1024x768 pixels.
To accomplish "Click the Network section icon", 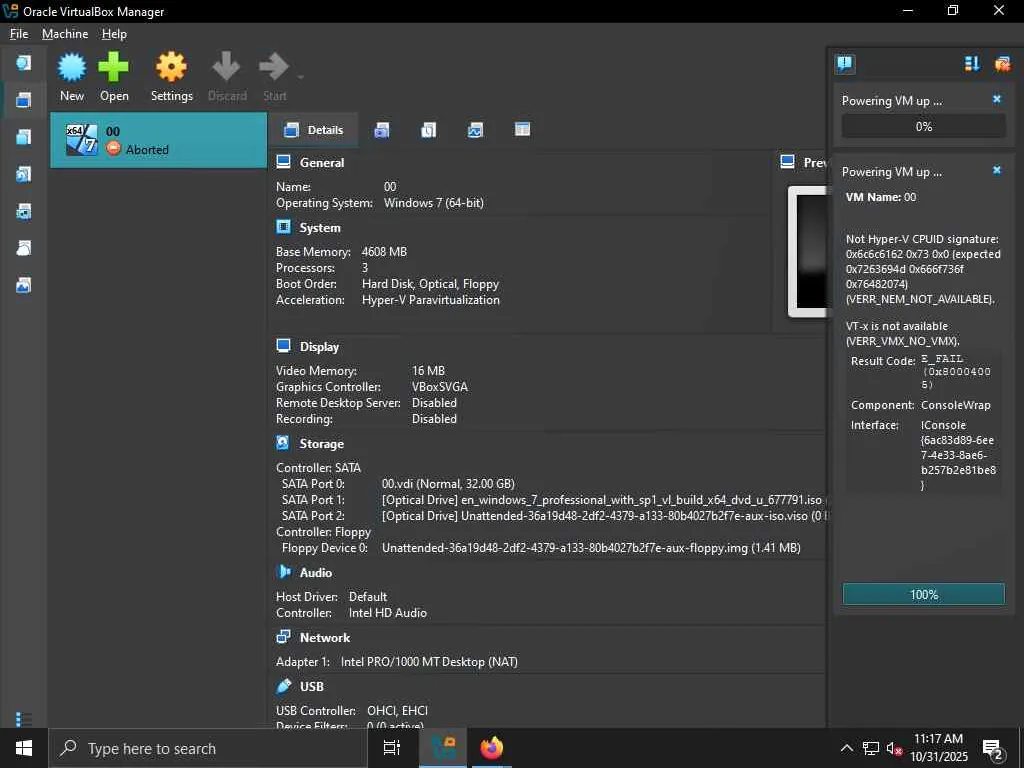I will pos(284,637).
